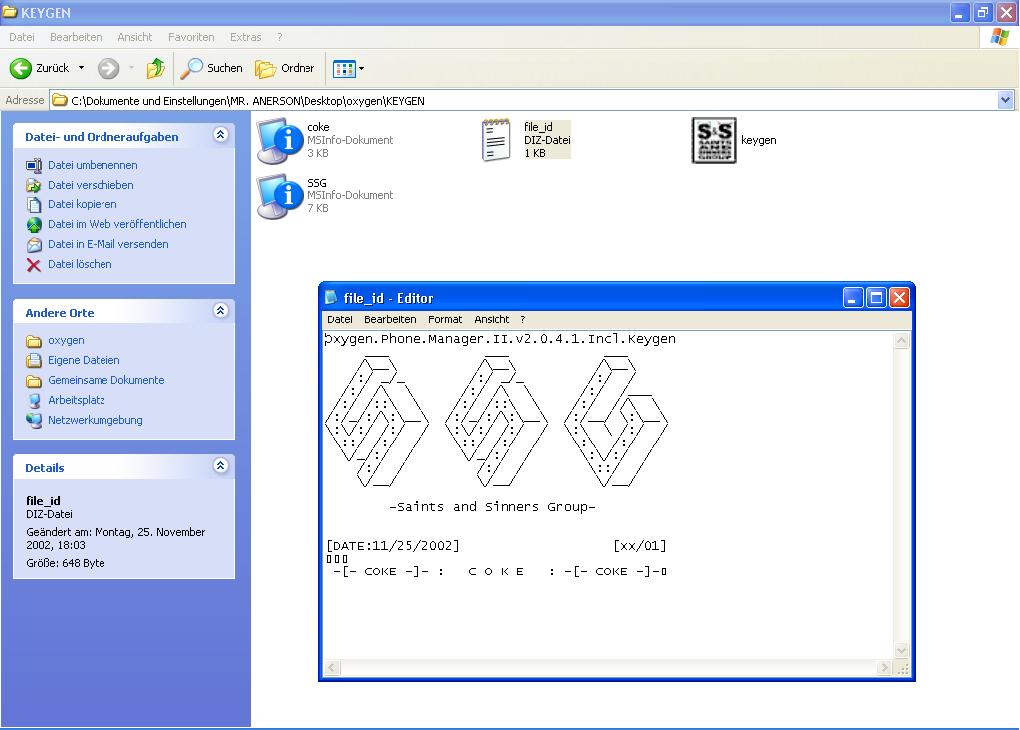Expand the address bar dropdown arrow
Viewport: 1020px width, 730px height.
pyautogui.click(x=1005, y=100)
